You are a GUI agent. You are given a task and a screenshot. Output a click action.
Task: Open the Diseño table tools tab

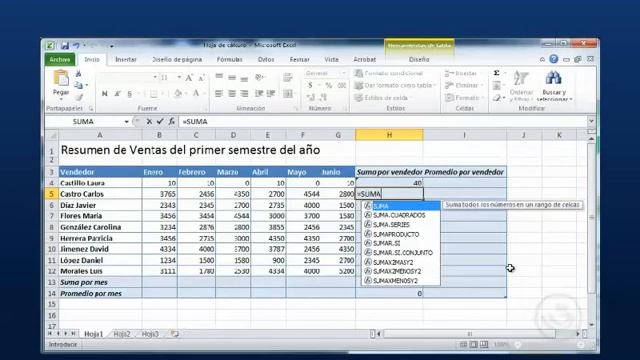[419, 60]
